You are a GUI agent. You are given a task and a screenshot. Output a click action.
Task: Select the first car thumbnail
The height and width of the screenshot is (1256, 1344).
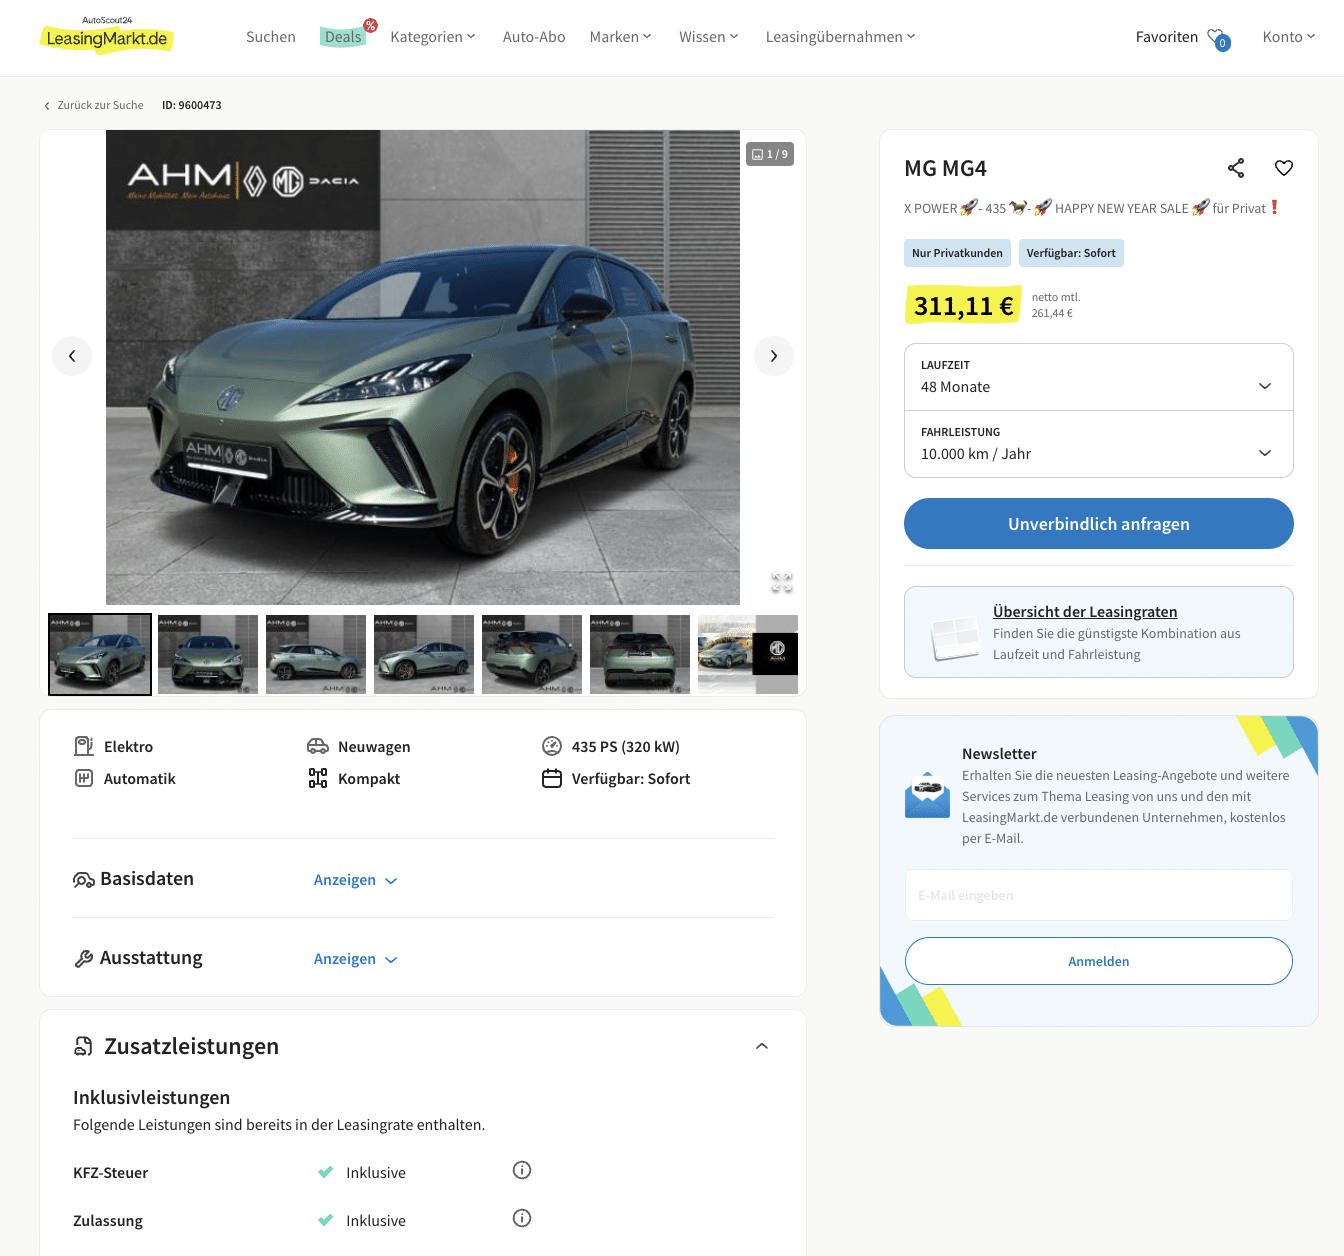click(x=100, y=654)
